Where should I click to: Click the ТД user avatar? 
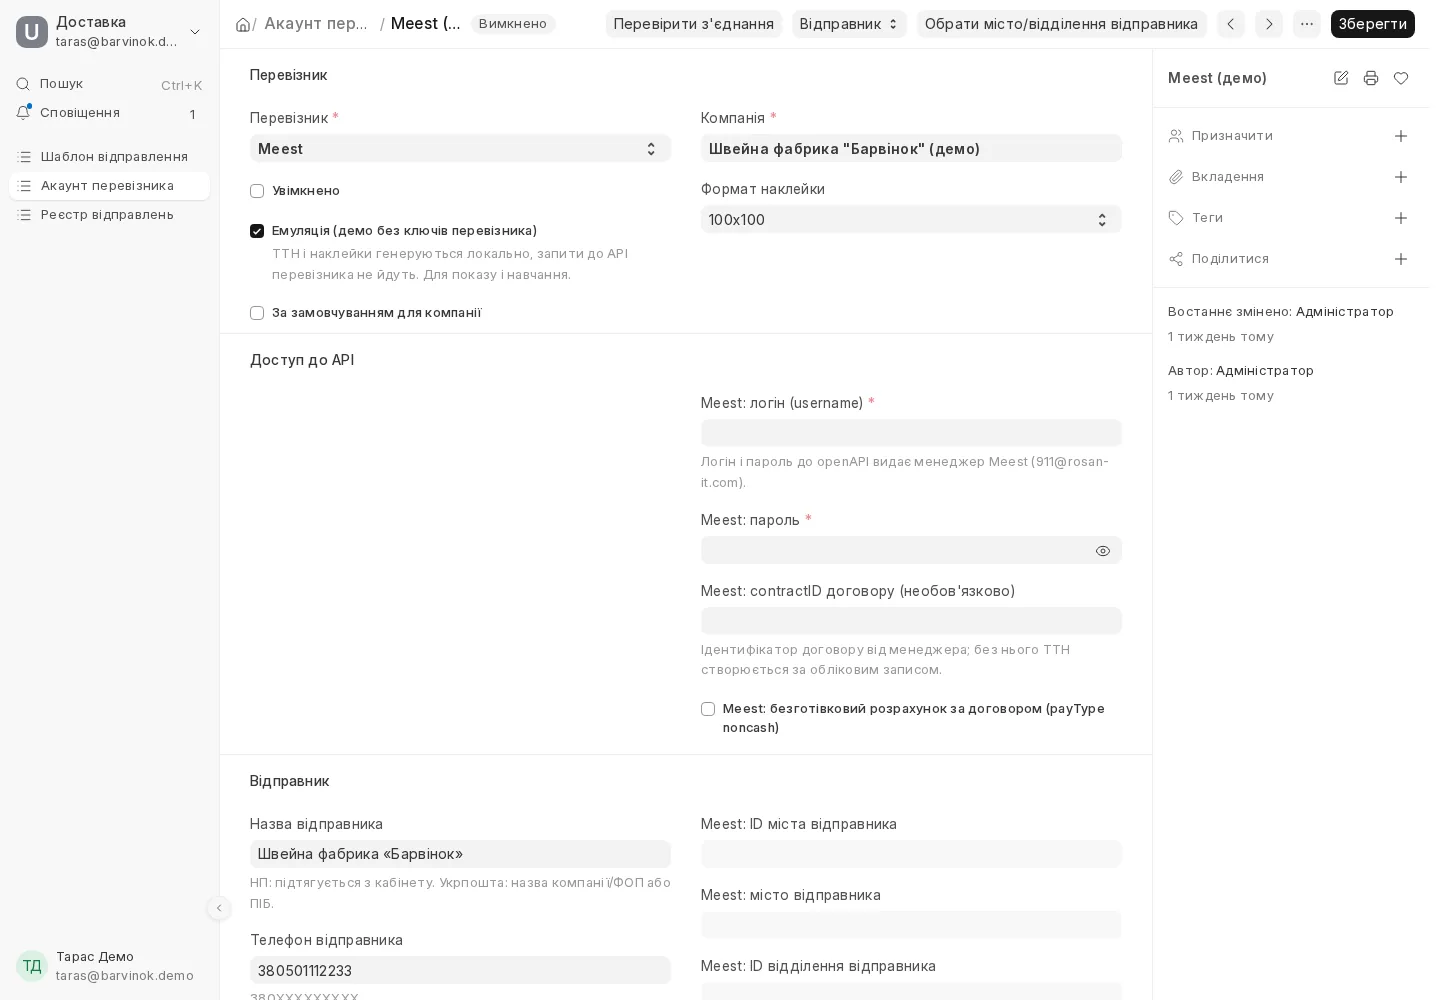(32, 966)
